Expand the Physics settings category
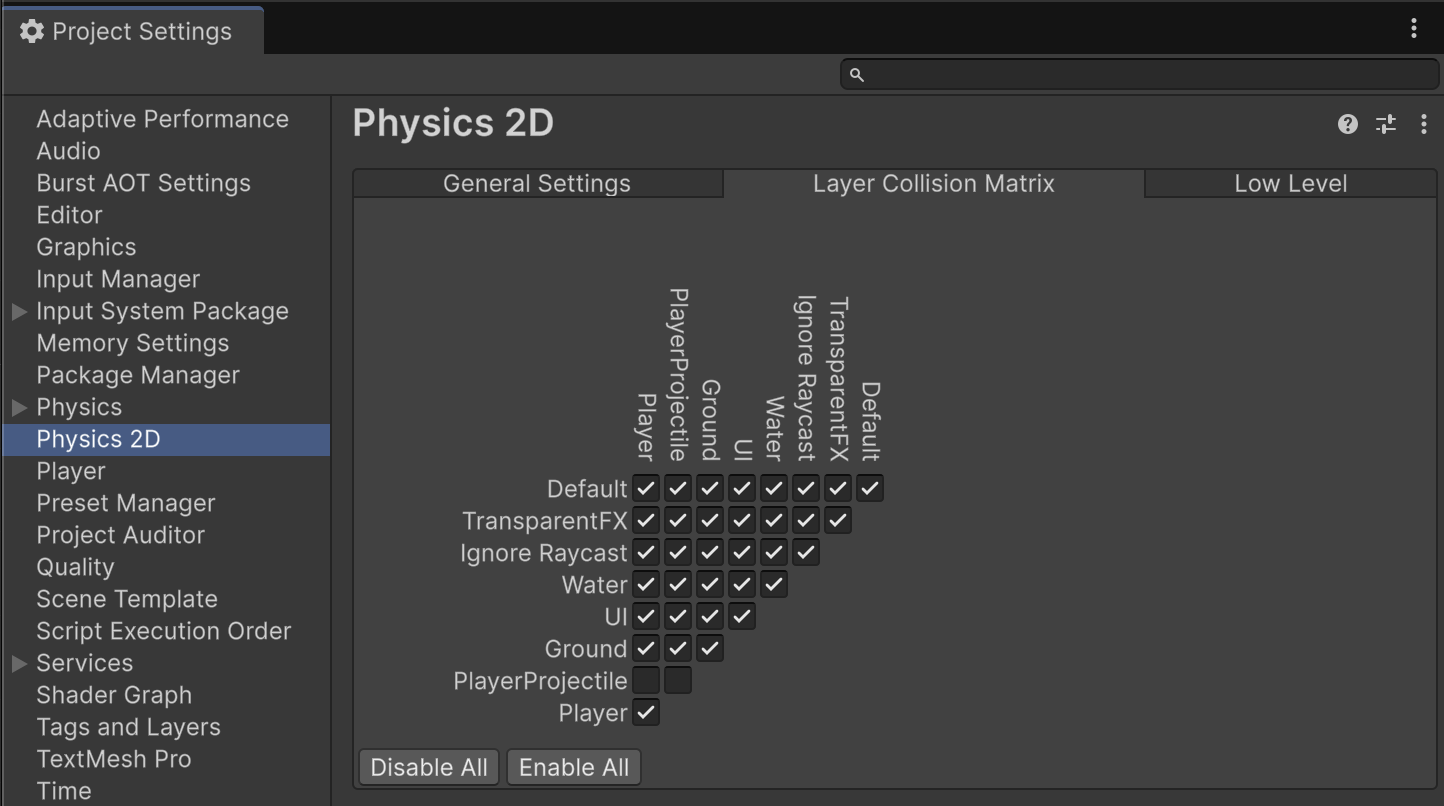Image resolution: width=1444 pixels, height=806 pixels. click(19, 408)
